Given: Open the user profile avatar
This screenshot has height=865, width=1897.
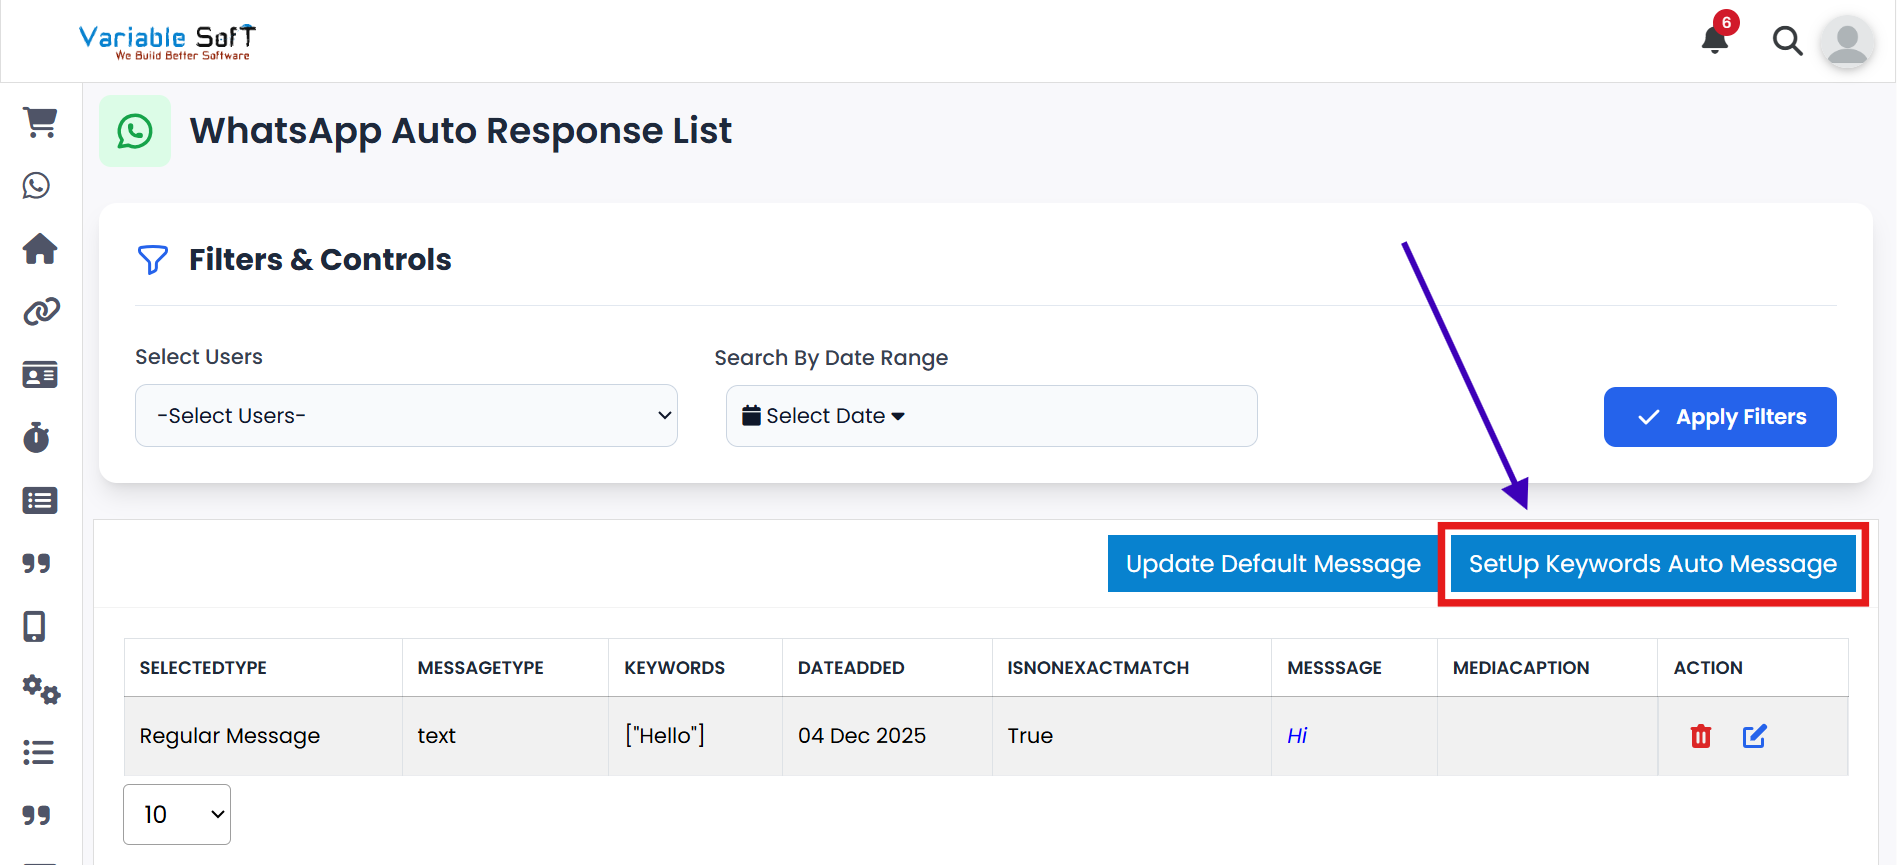Looking at the screenshot, I should tap(1846, 43).
